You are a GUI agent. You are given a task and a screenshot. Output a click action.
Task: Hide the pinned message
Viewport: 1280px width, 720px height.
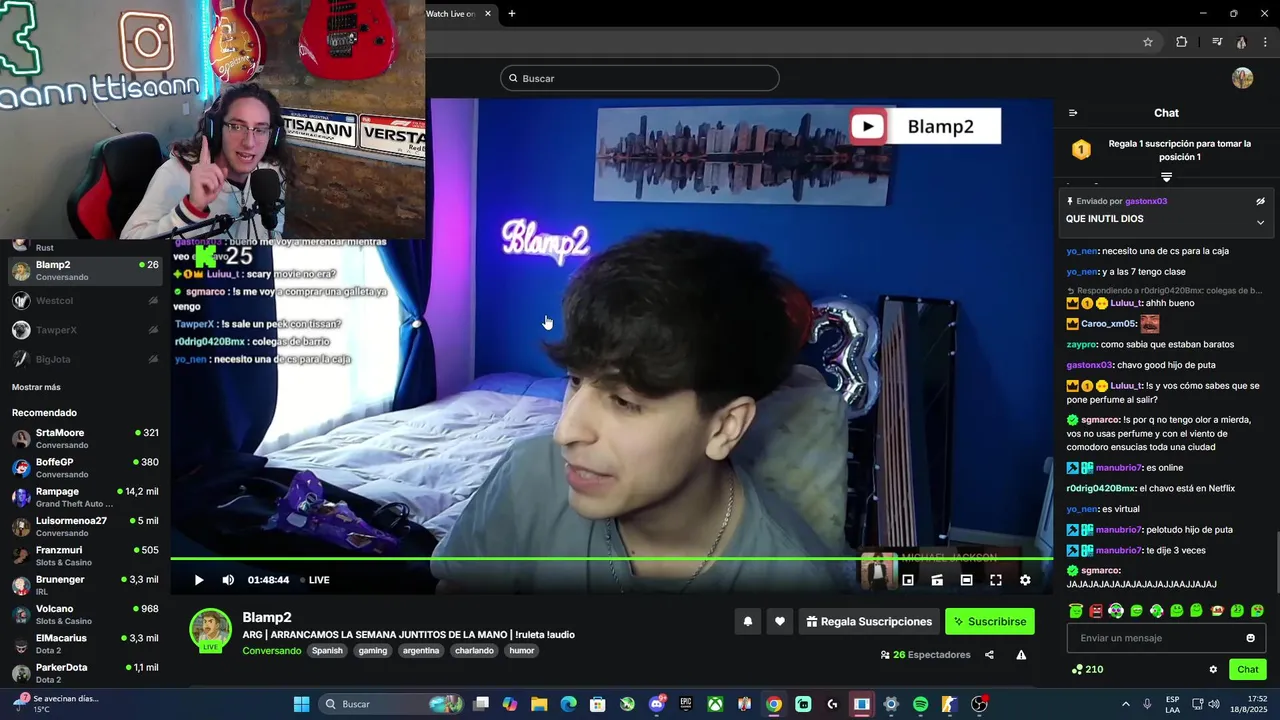click(x=1260, y=201)
